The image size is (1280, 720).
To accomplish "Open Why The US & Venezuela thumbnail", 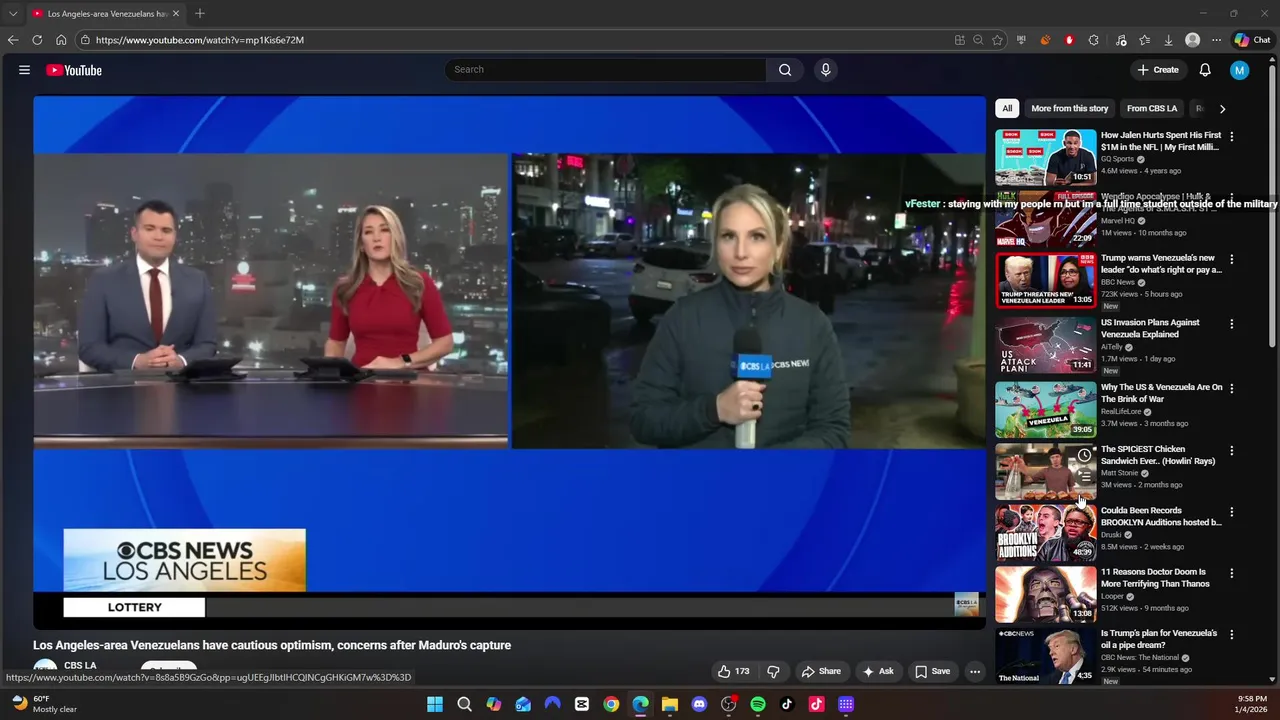I will pyautogui.click(x=1046, y=410).
